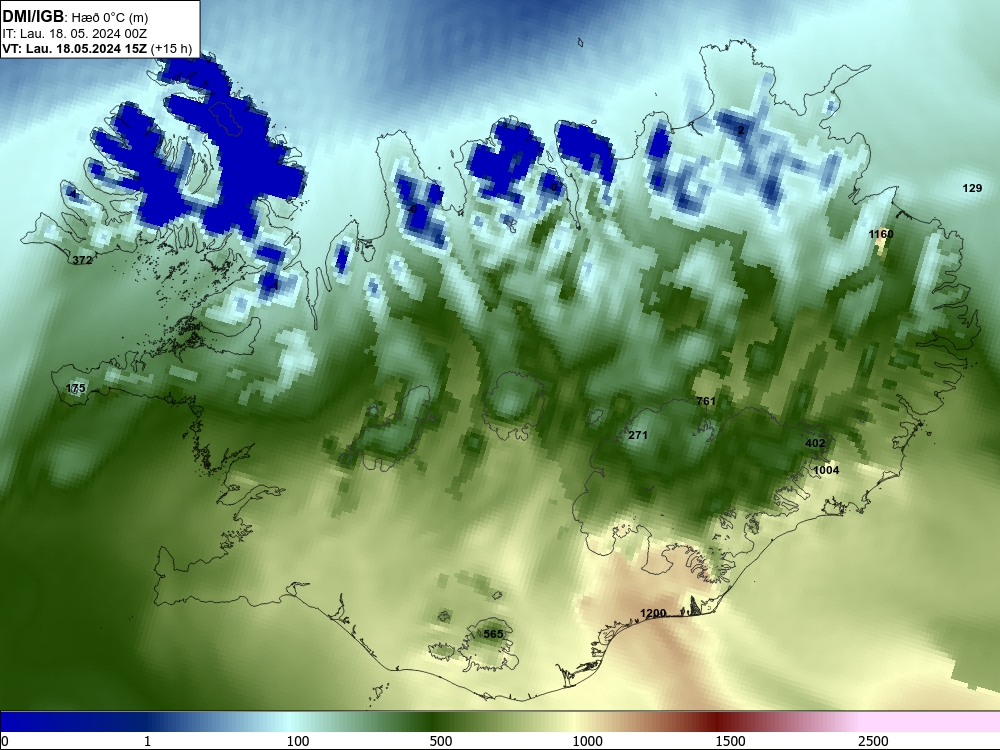Image resolution: width=1000 pixels, height=750 pixels.
Task: Click the map value 129 offshore to the east
Action: [x=972, y=188]
